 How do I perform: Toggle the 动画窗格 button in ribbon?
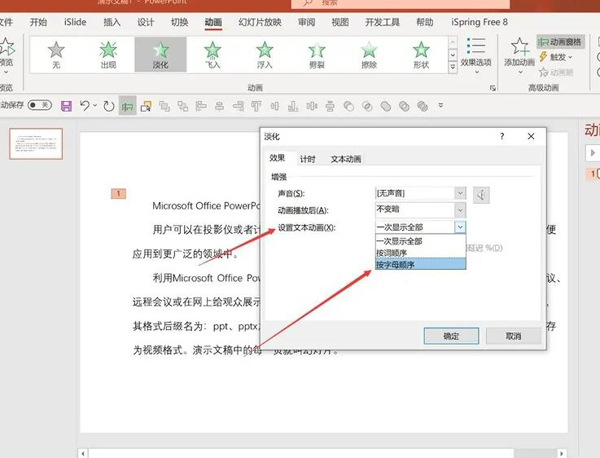pyautogui.click(x=561, y=42)
